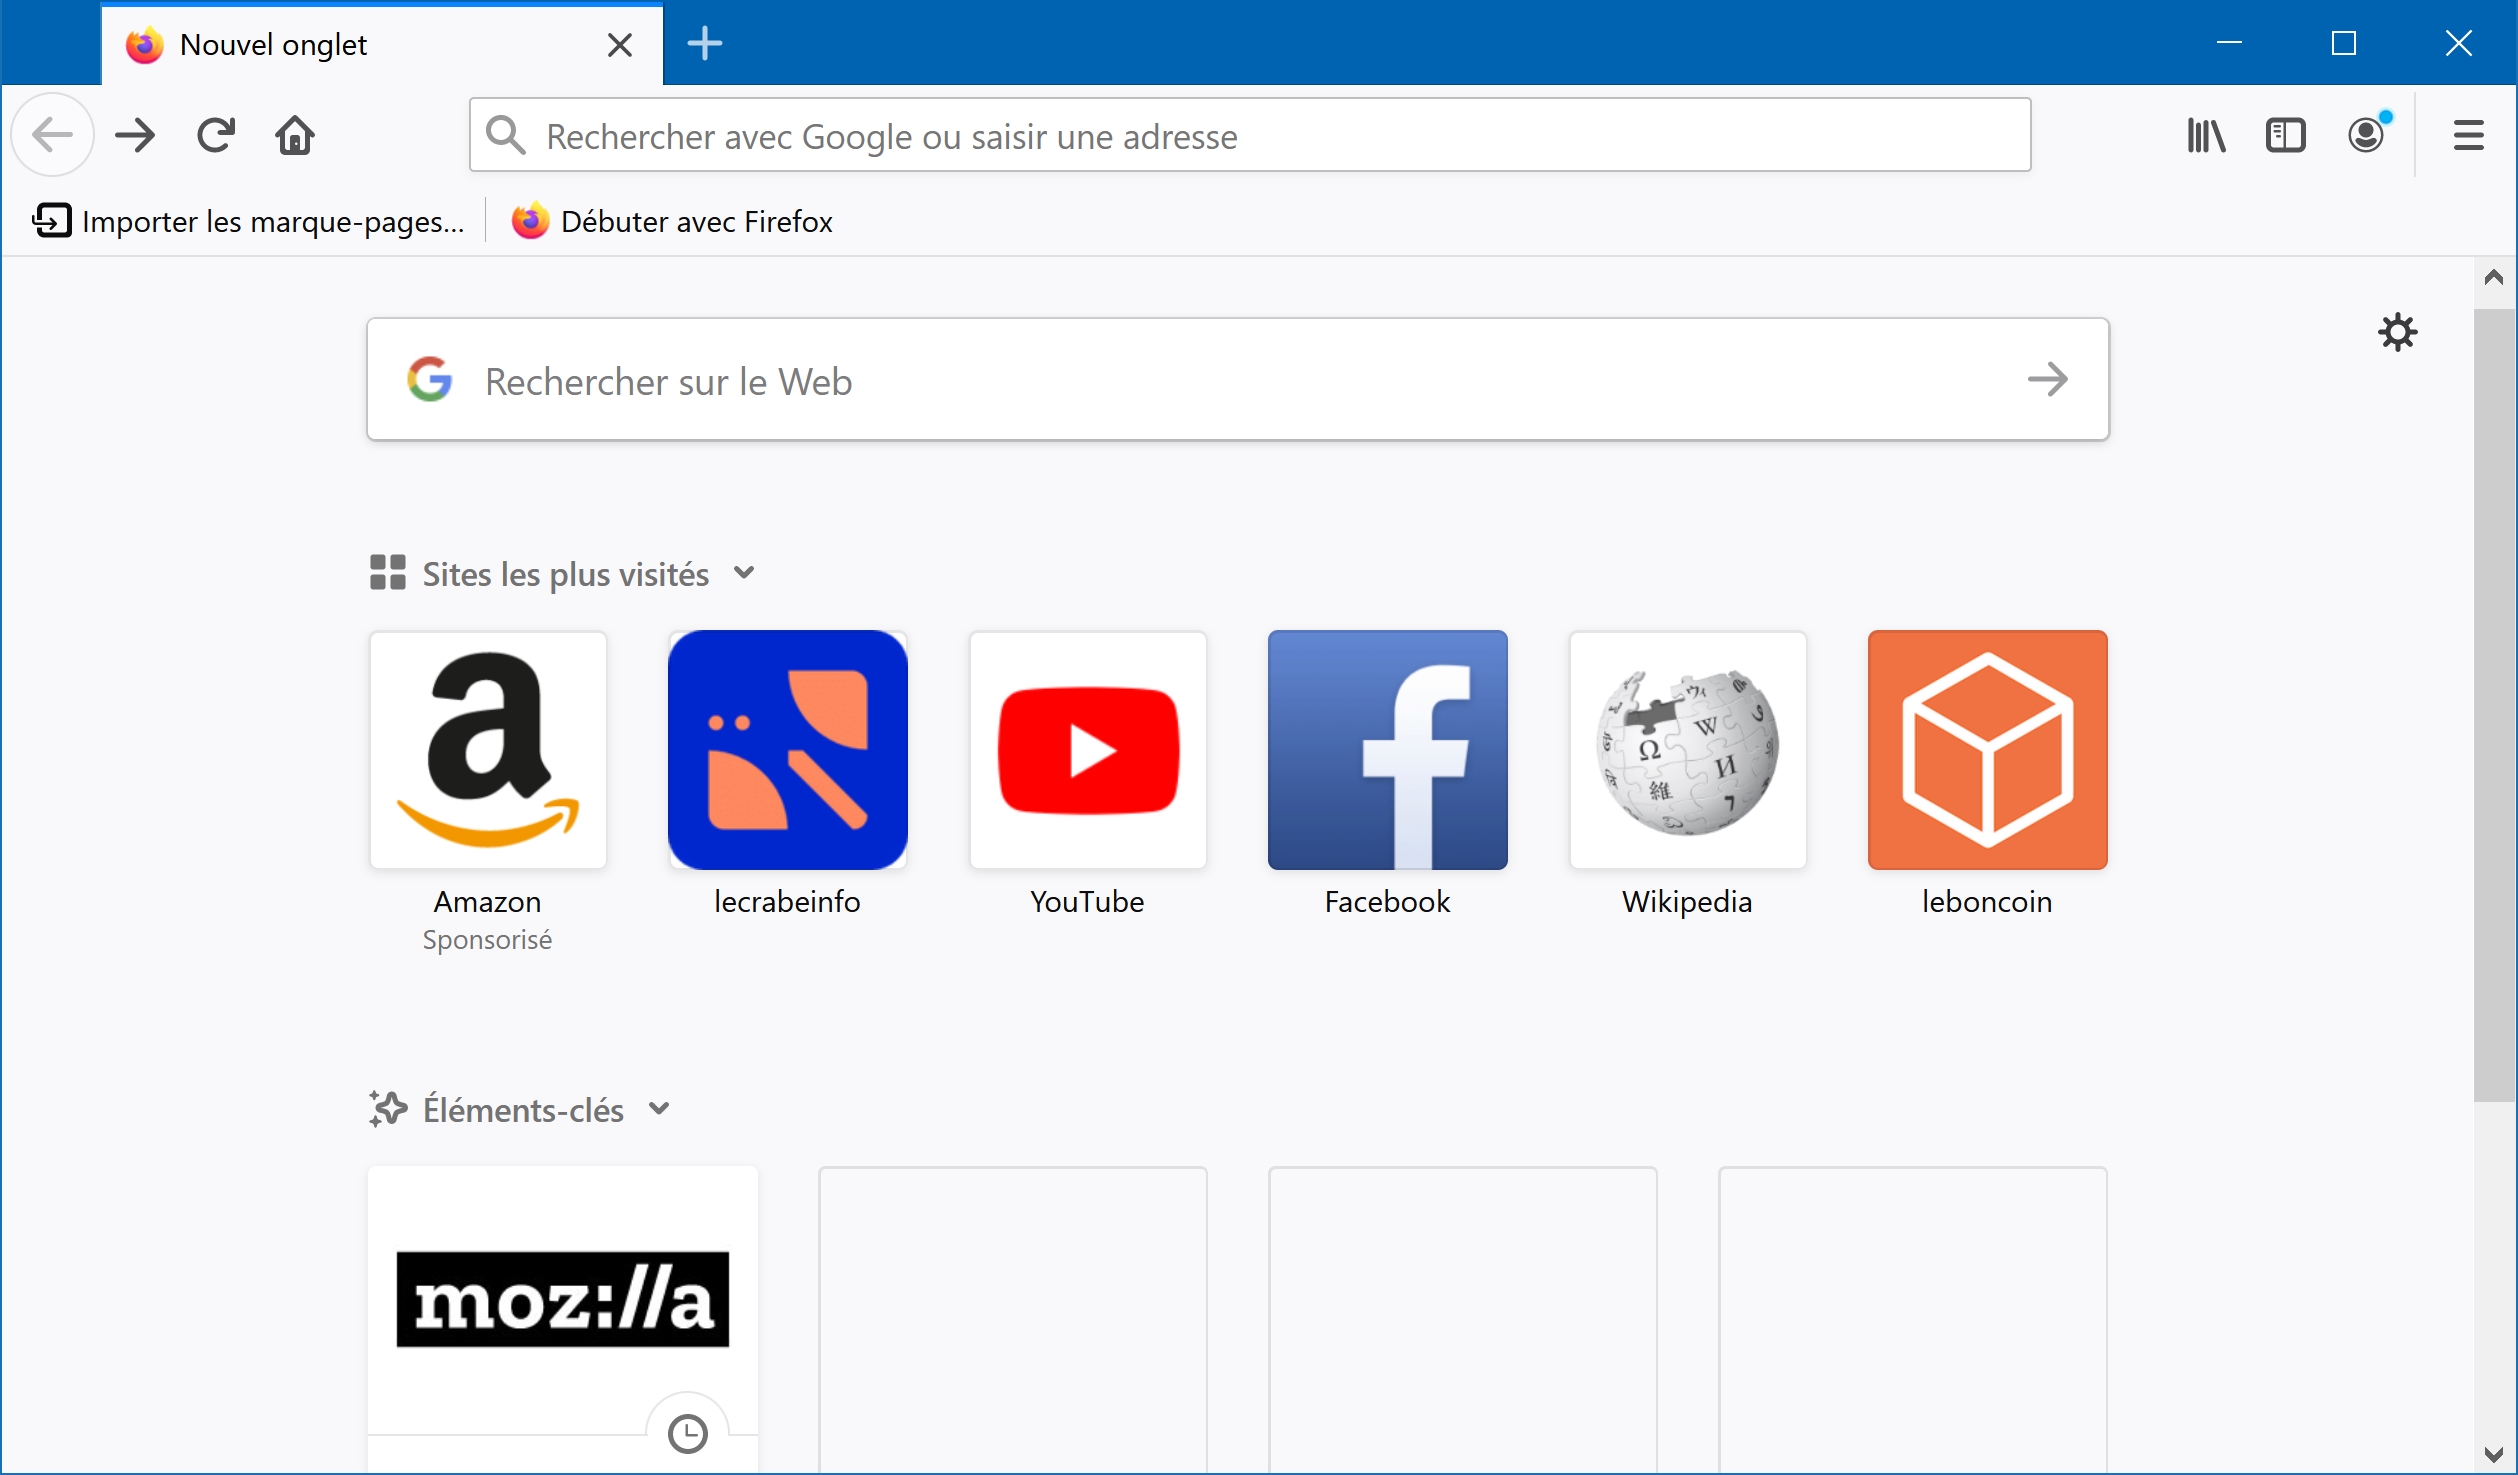
Task: Go forward with the forward arrow
Action: point(135,135)
